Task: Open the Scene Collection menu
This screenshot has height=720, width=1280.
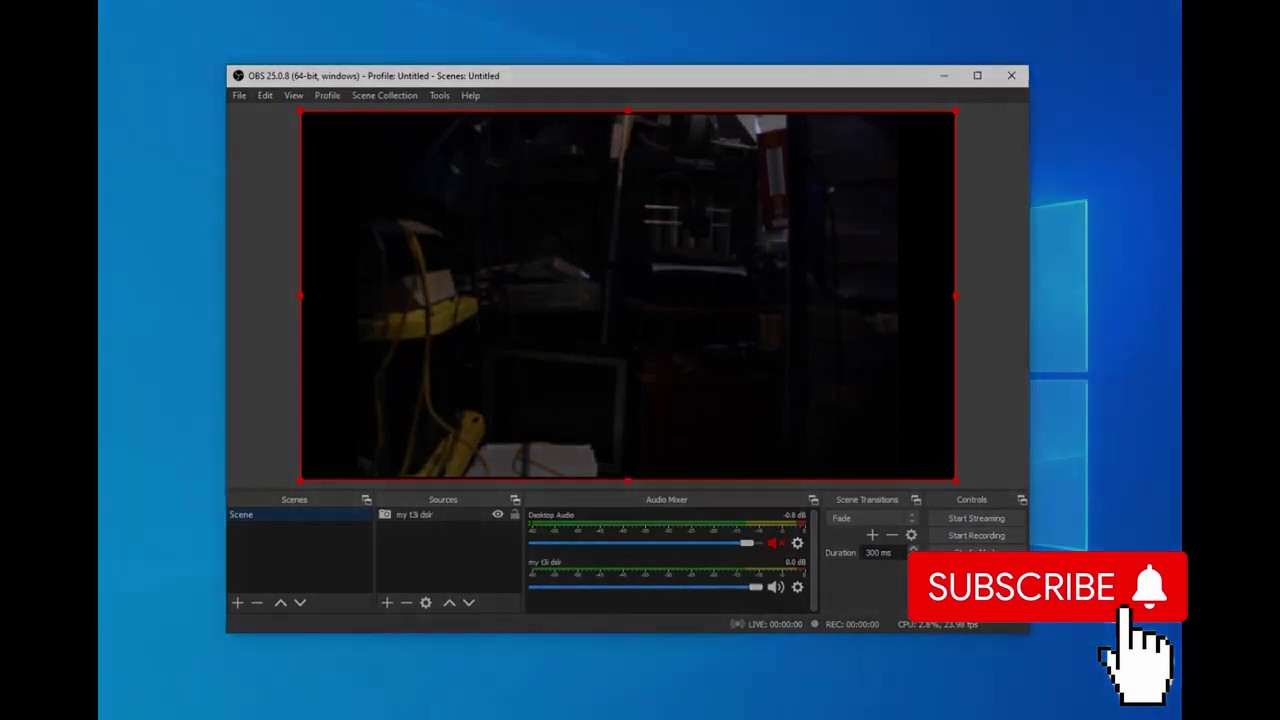Action: 385,96
